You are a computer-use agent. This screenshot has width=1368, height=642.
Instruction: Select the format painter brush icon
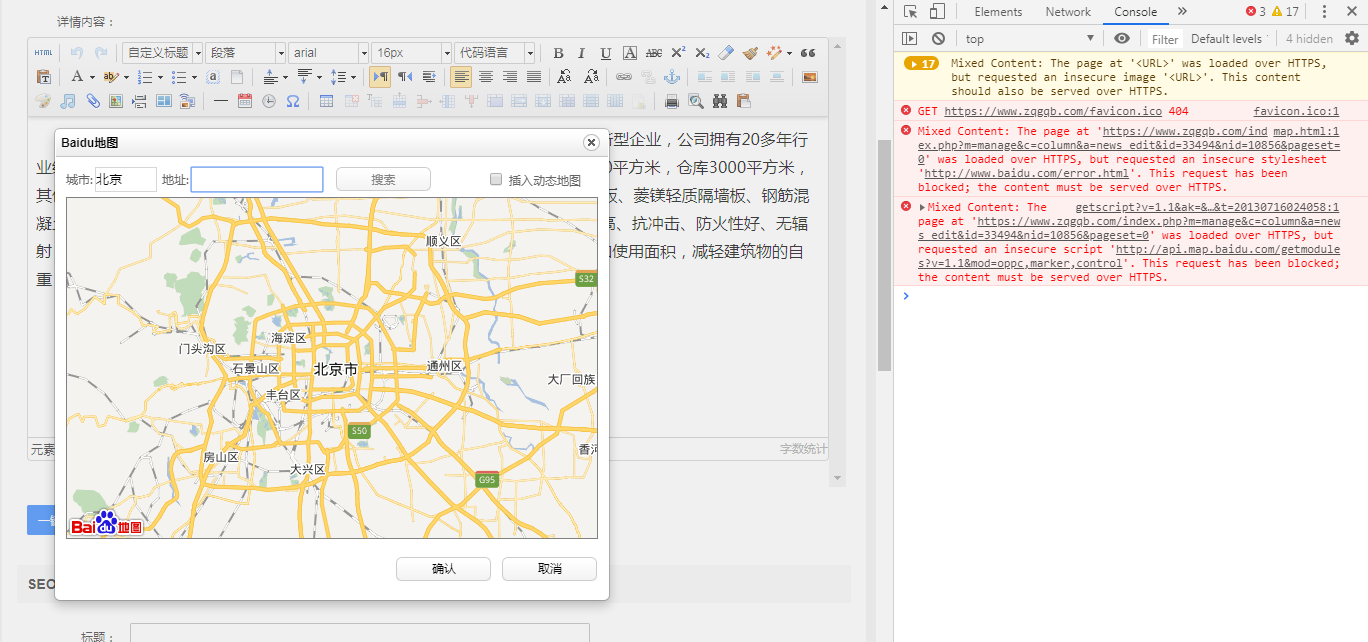point(750,53)
